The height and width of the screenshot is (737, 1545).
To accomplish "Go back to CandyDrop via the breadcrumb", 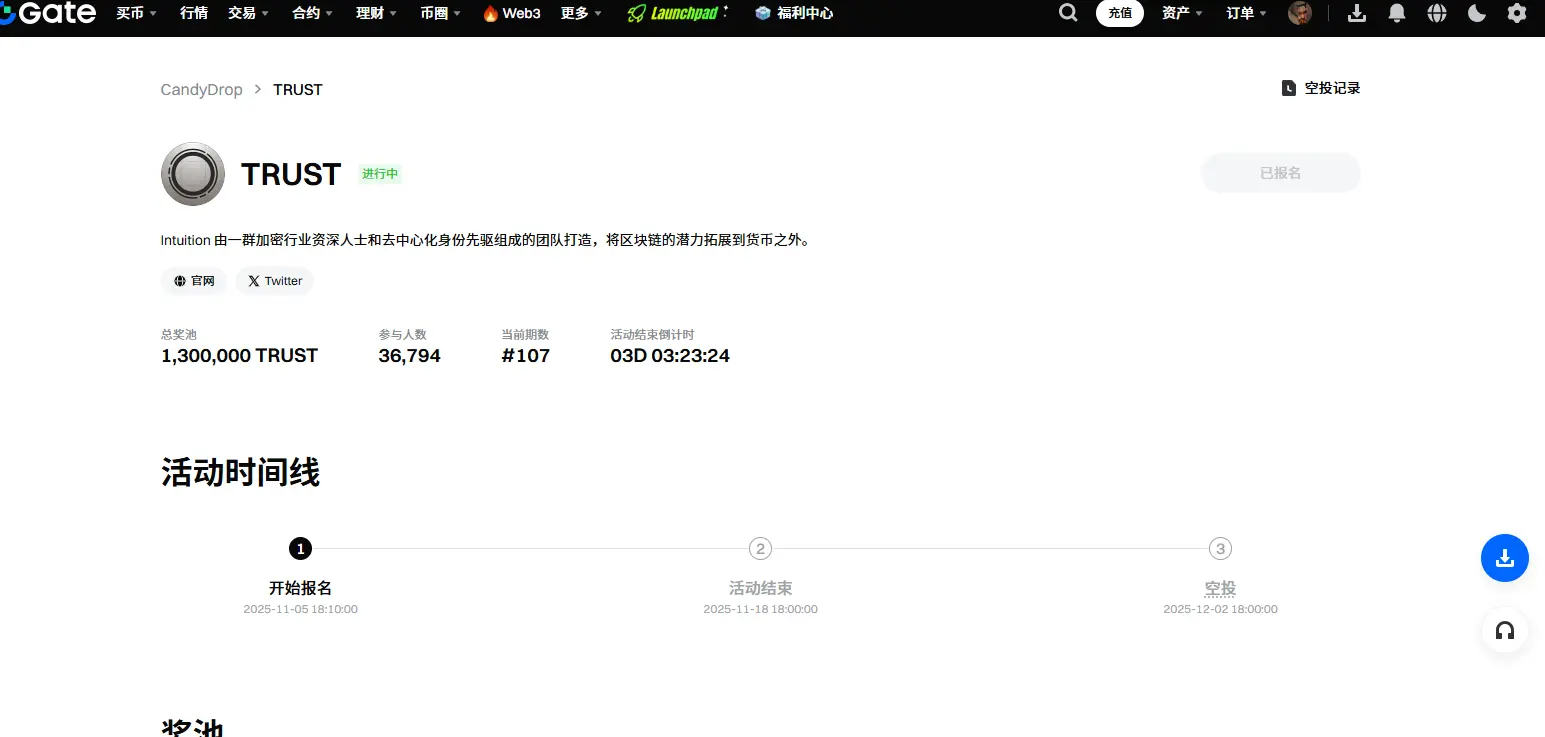I will 202,90.
